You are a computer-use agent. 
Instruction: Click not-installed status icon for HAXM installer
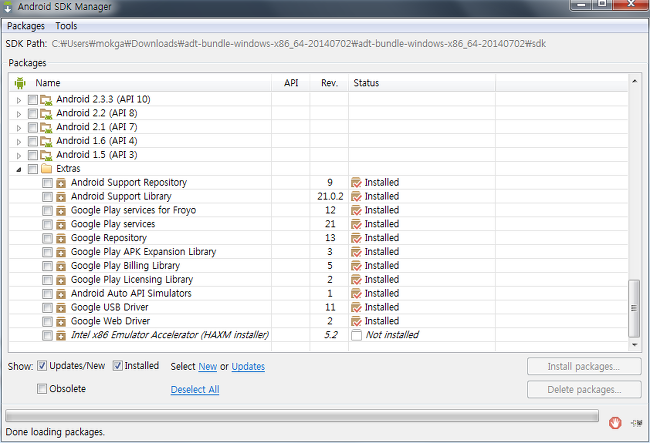356,335
